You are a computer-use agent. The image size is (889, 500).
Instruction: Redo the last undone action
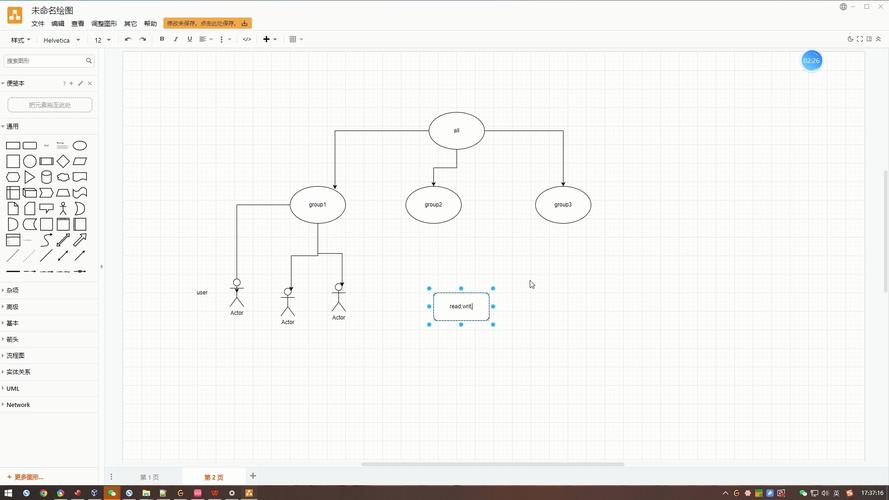click(x=143, y=39)
